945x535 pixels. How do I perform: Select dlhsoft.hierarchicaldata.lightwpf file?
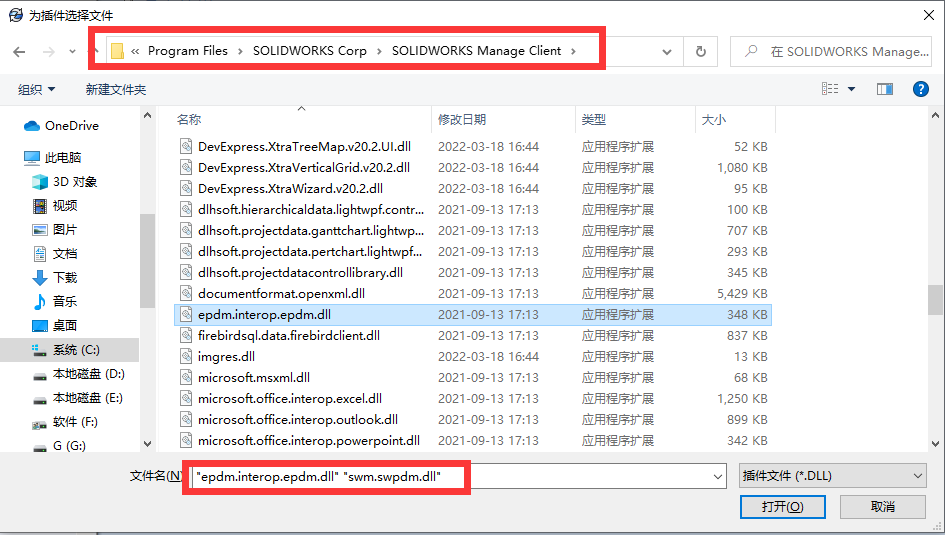click(x=473, y=210)
